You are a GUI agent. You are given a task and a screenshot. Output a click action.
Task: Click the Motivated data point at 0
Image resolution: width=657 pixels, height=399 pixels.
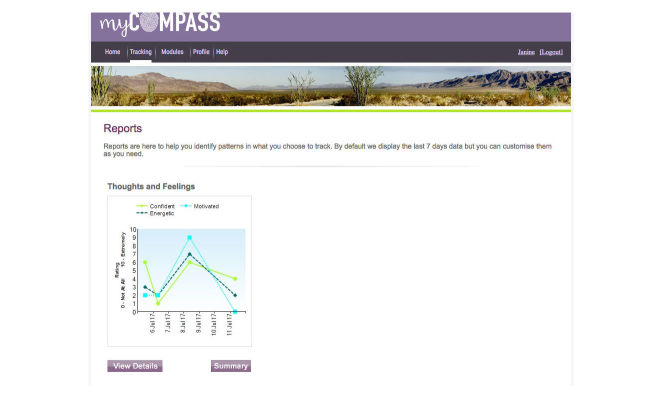click(x=235, y=311)
